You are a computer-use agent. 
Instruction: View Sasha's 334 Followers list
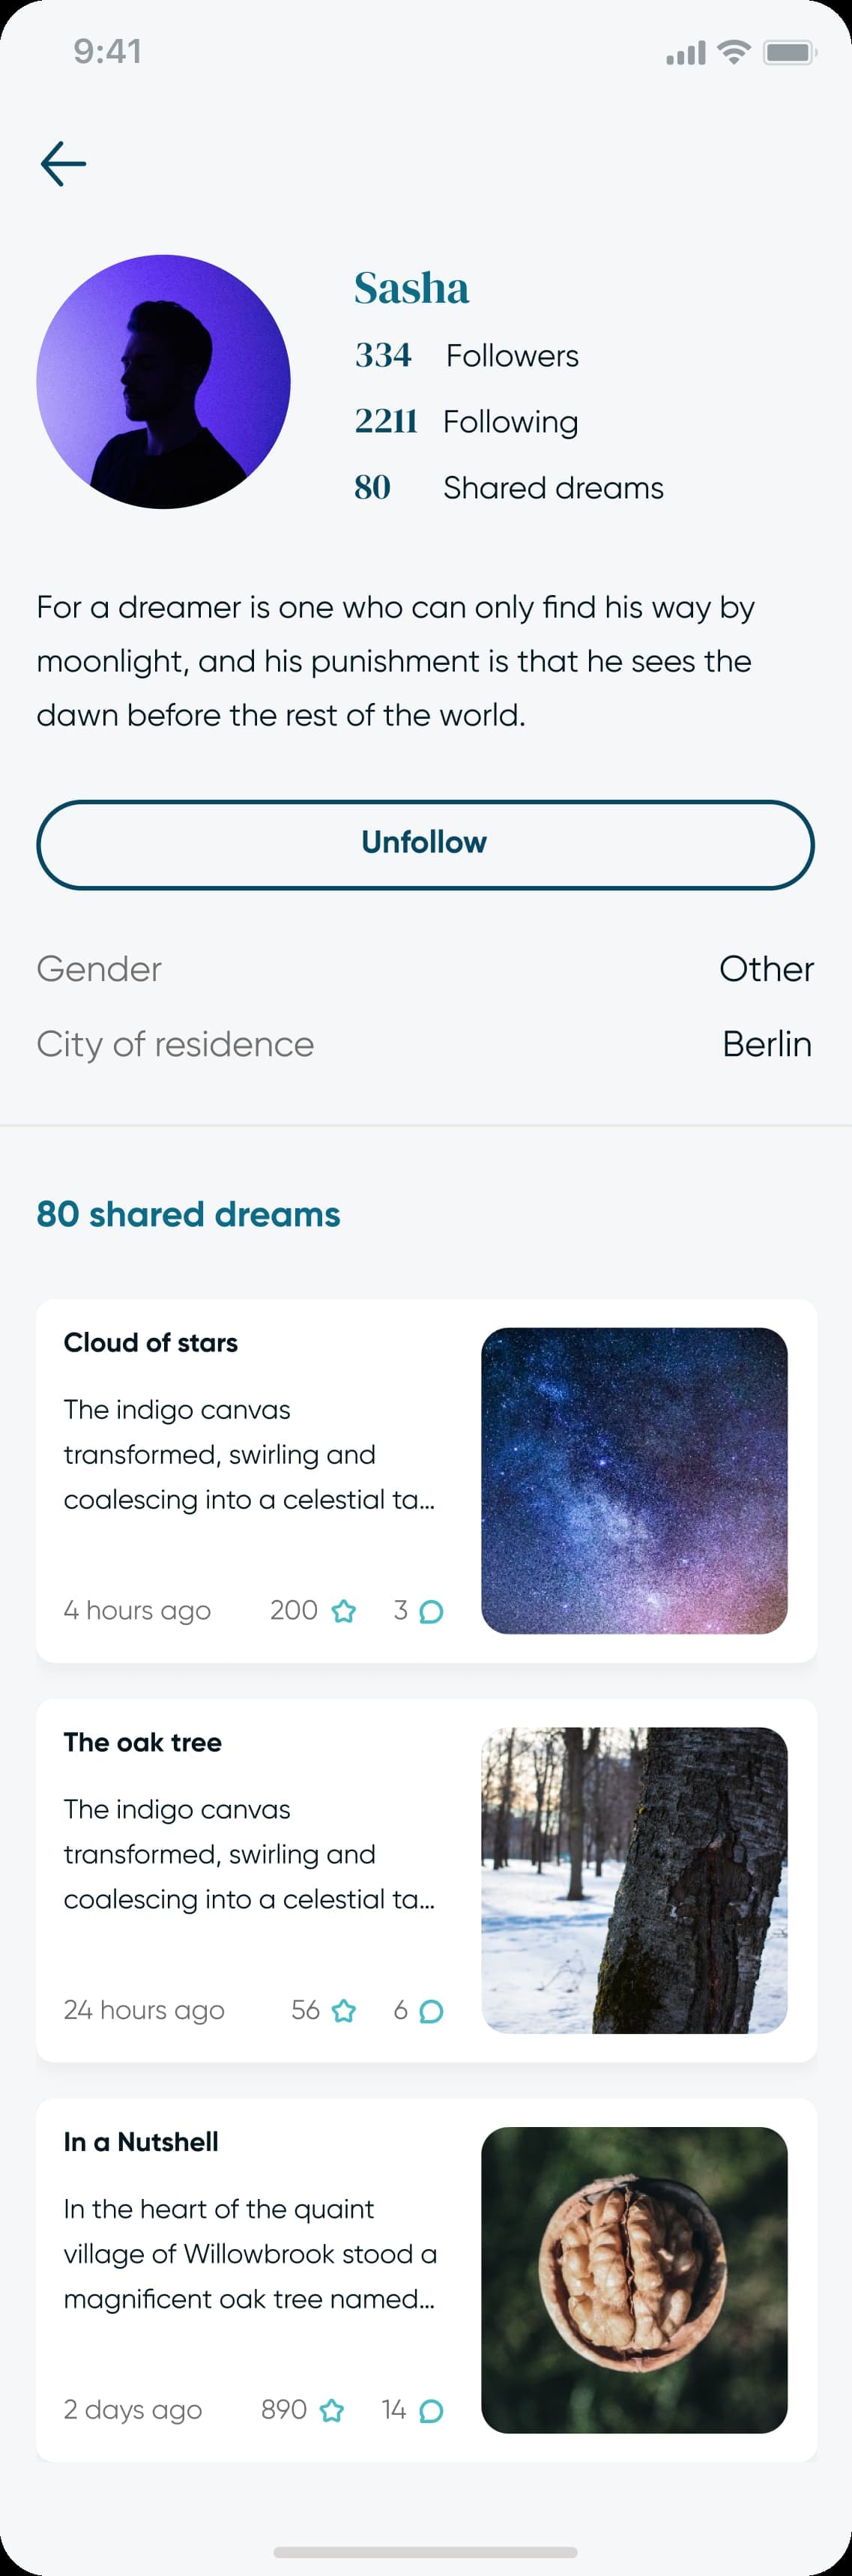tap(467, 355)
